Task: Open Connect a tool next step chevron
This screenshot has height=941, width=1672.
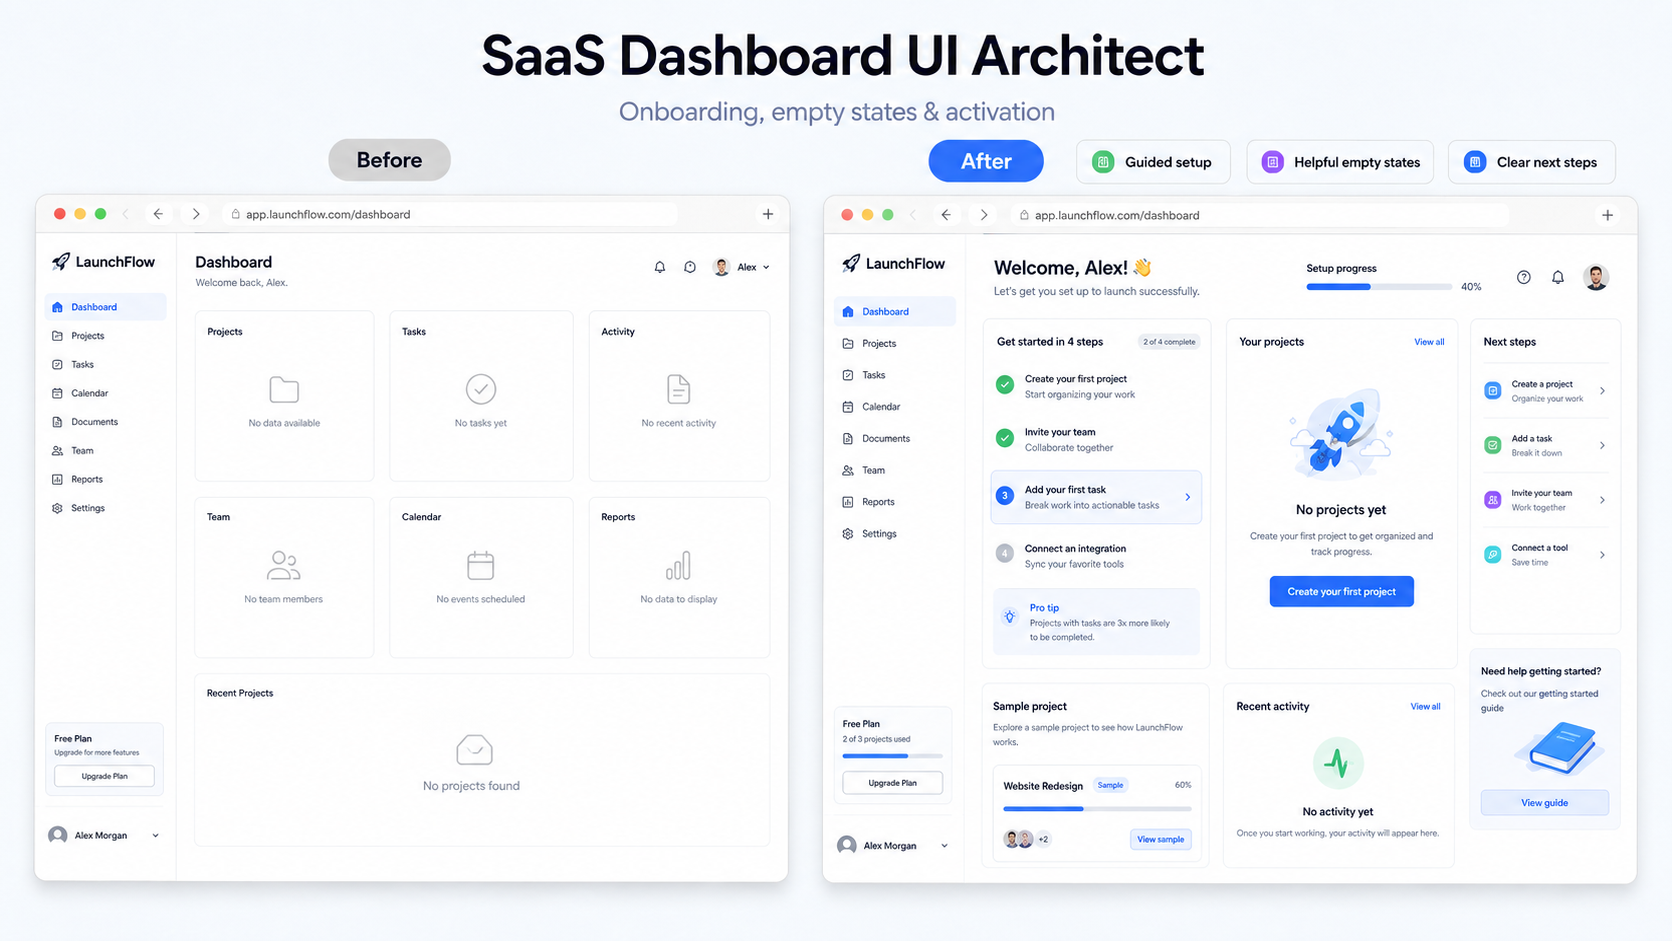Action: [x=1602, y=554]
